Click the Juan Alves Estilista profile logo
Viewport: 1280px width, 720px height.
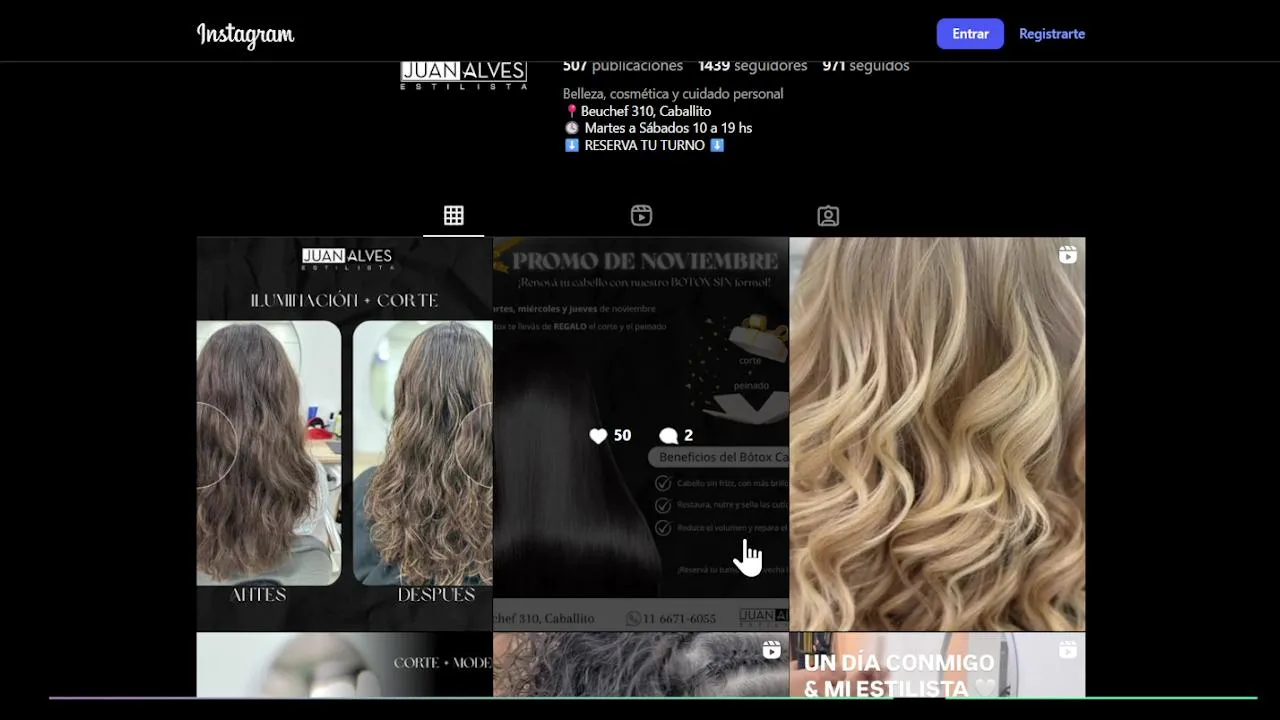[464, 75]
